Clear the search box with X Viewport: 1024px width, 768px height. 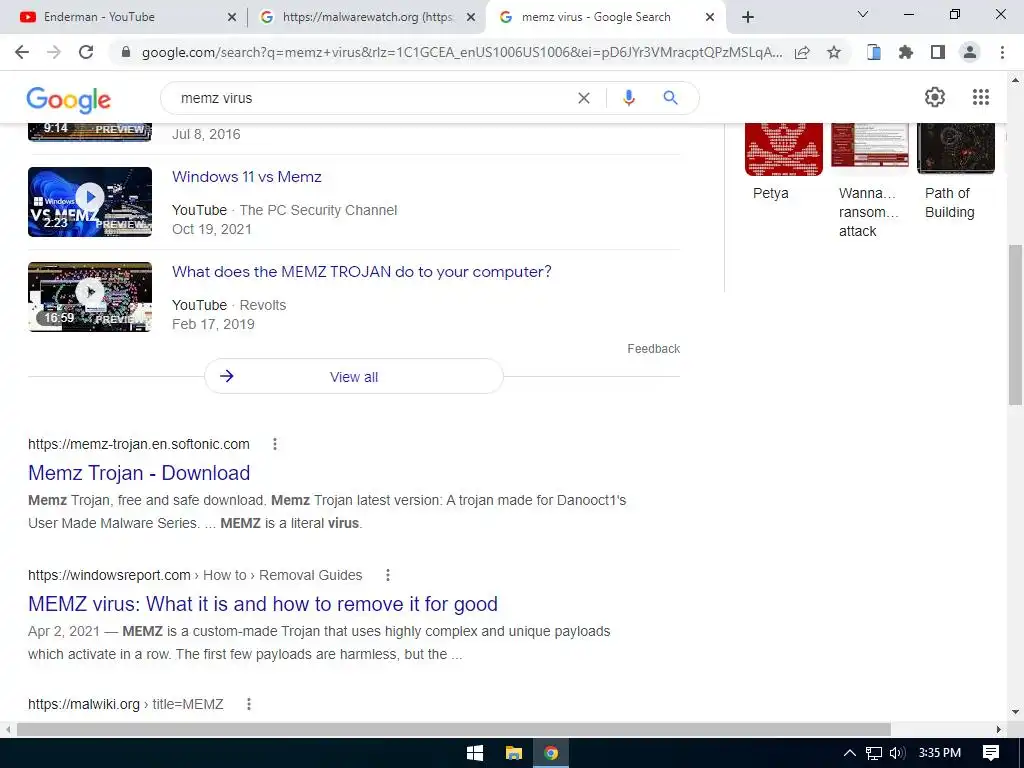click(584, 98)
